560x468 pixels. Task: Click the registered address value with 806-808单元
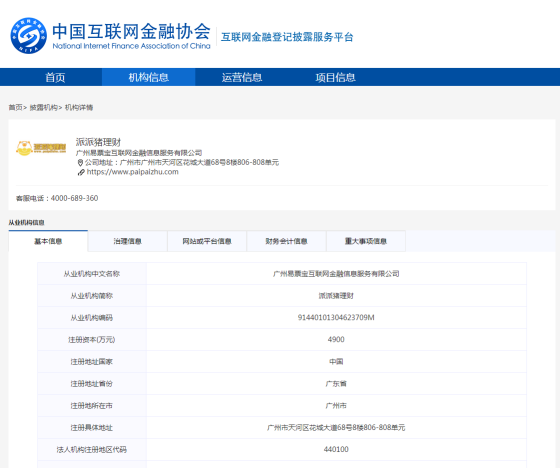[x=336, y=428]
